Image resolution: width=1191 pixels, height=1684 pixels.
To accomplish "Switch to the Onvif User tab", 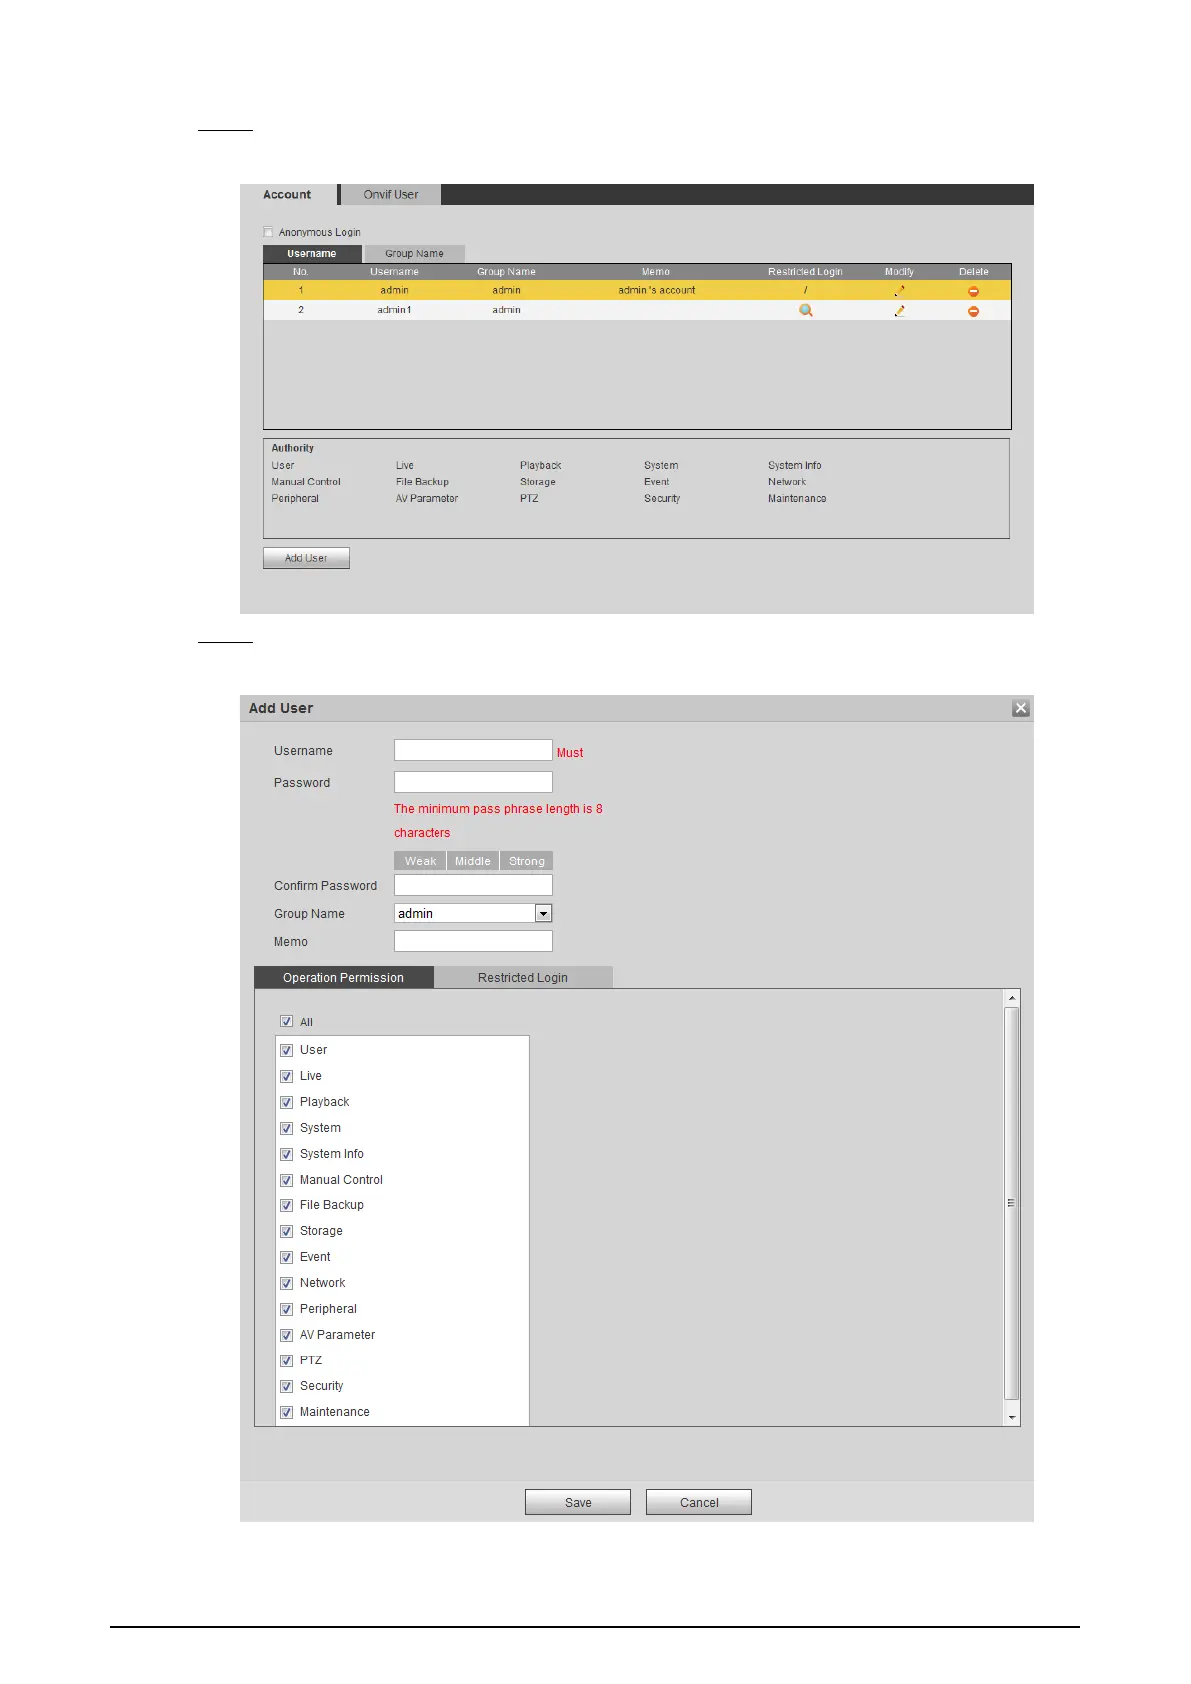I will point(391,195).
